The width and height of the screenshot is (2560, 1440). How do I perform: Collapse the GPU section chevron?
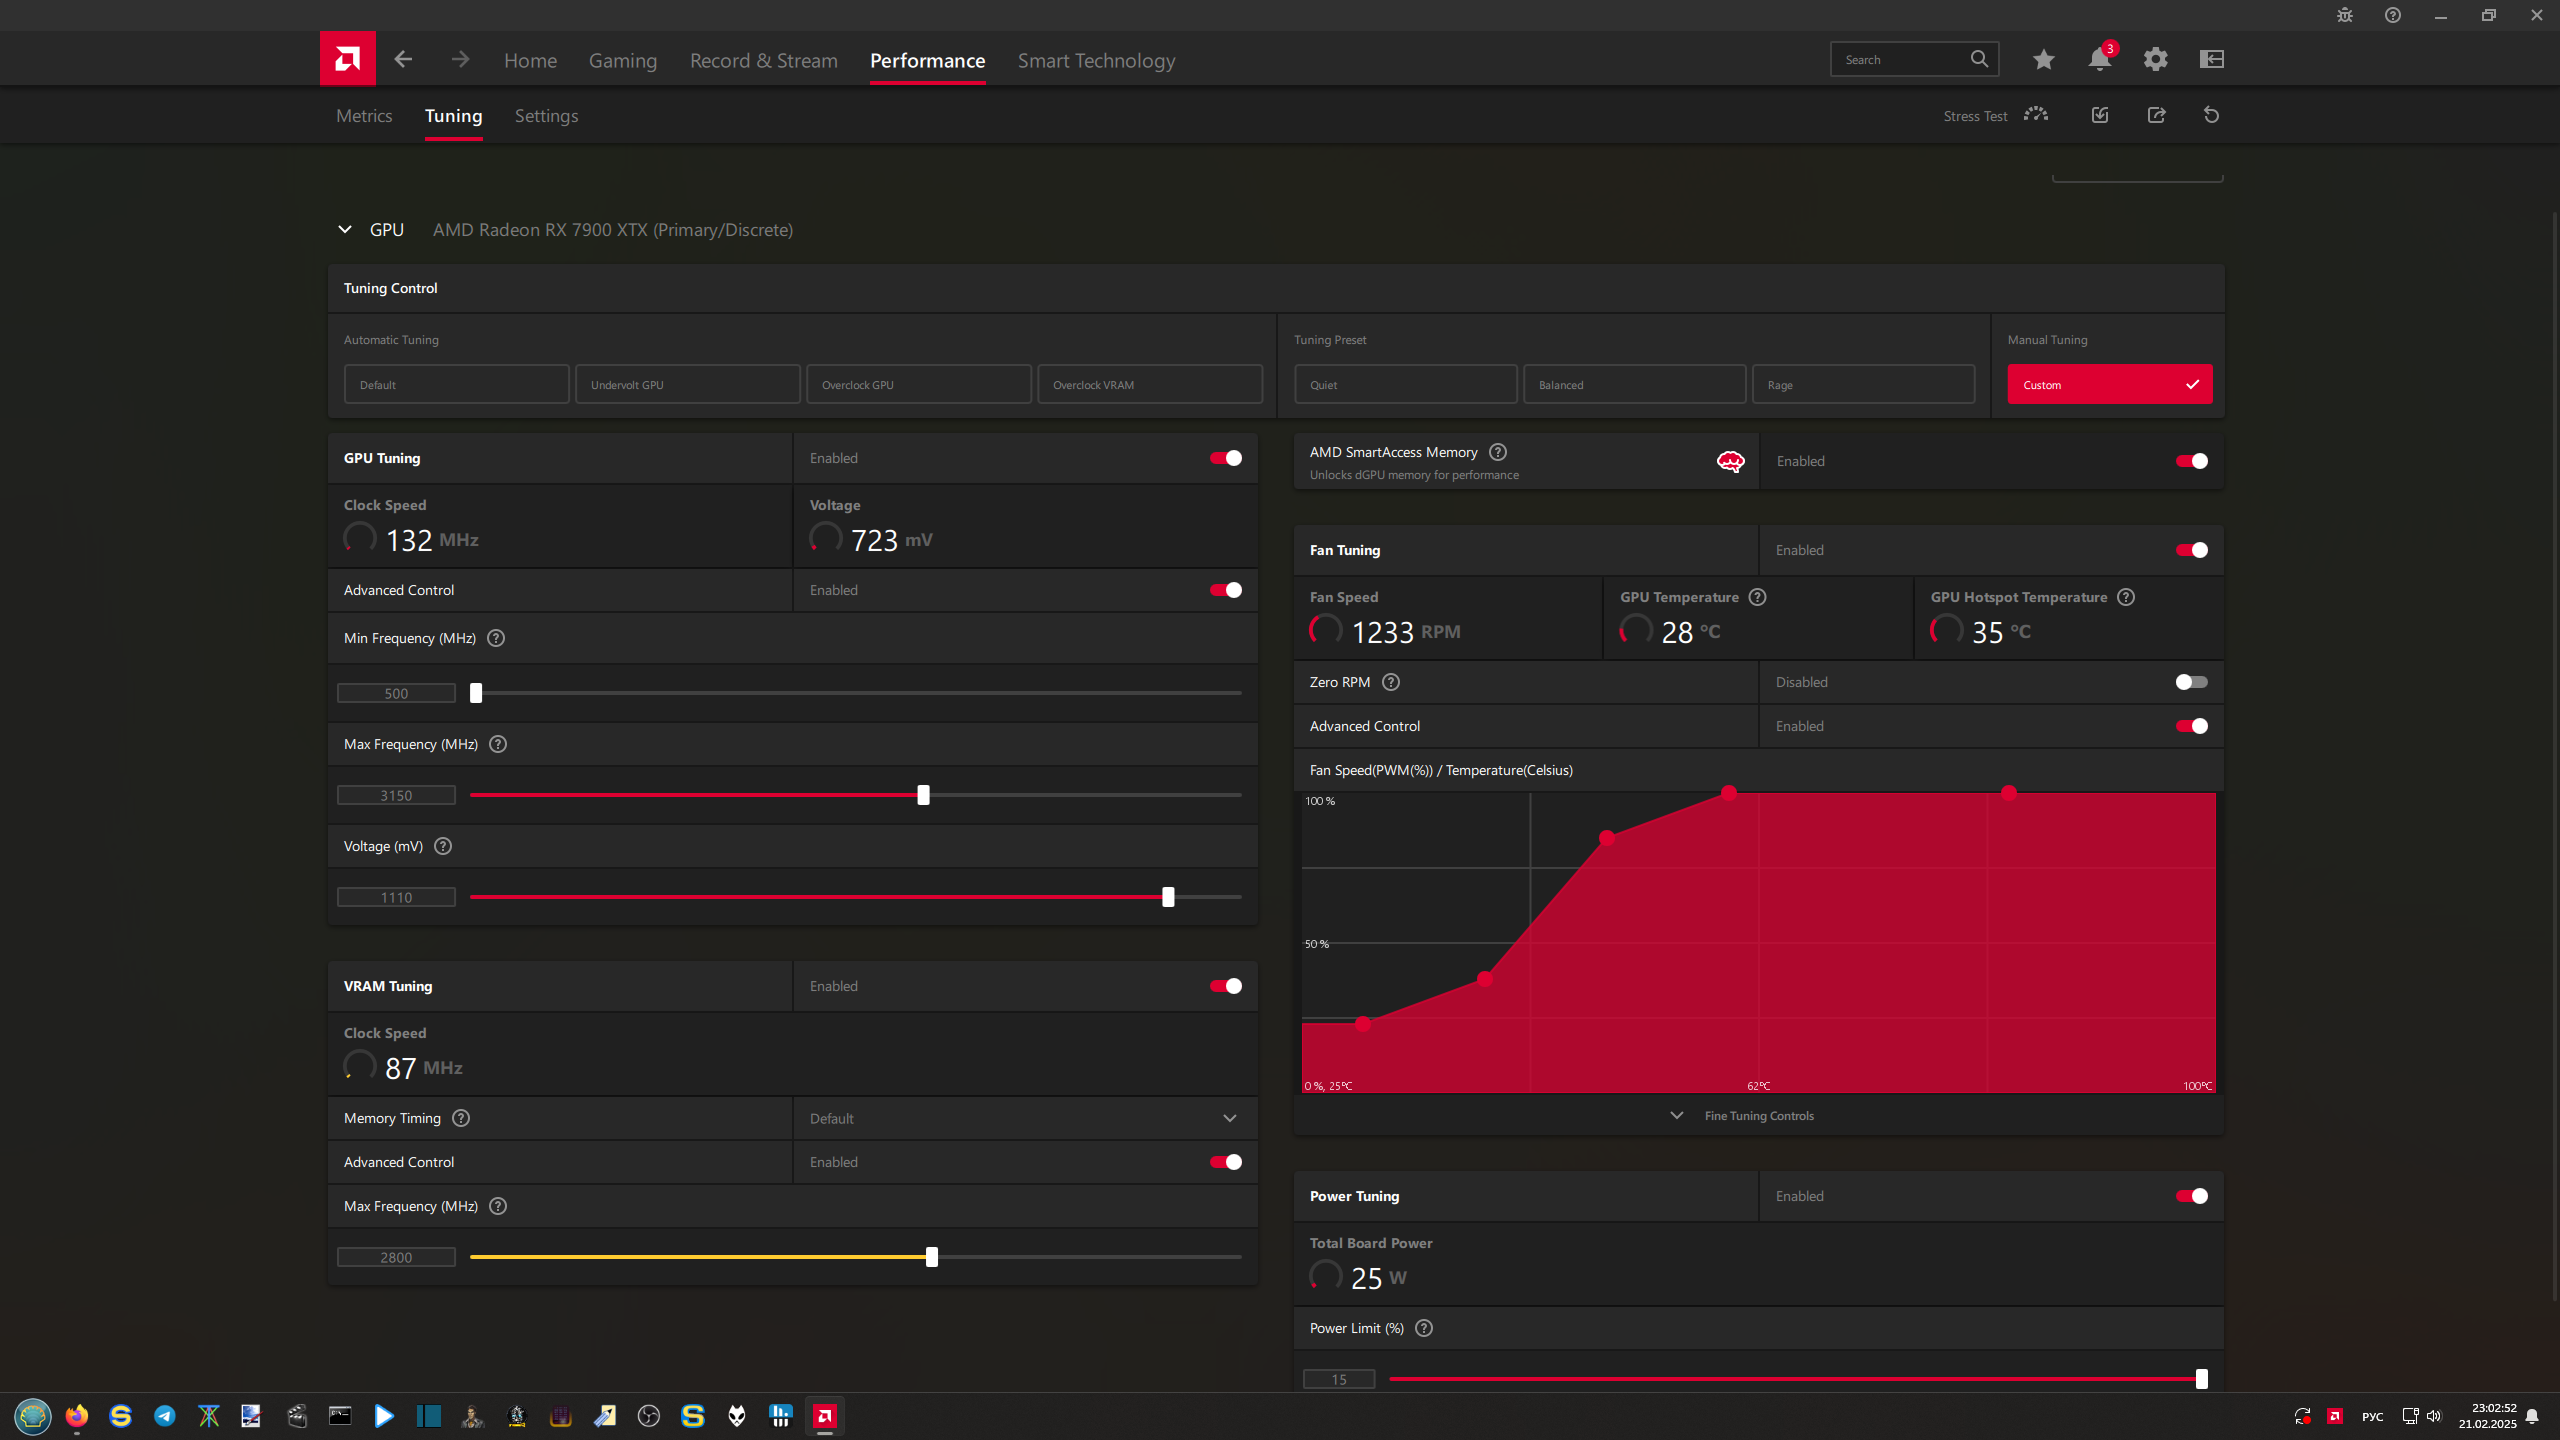click(x=345, y=230)
